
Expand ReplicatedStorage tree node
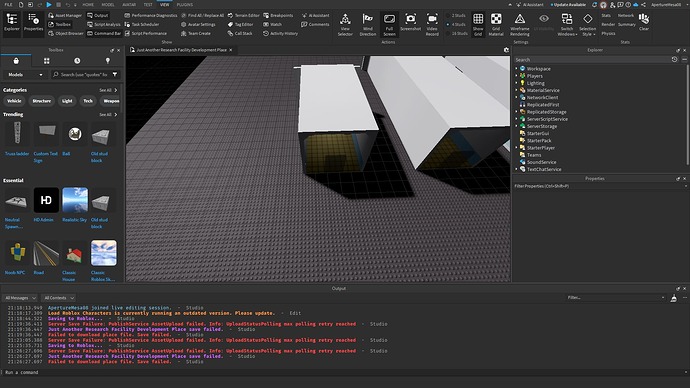coord(517,112)
